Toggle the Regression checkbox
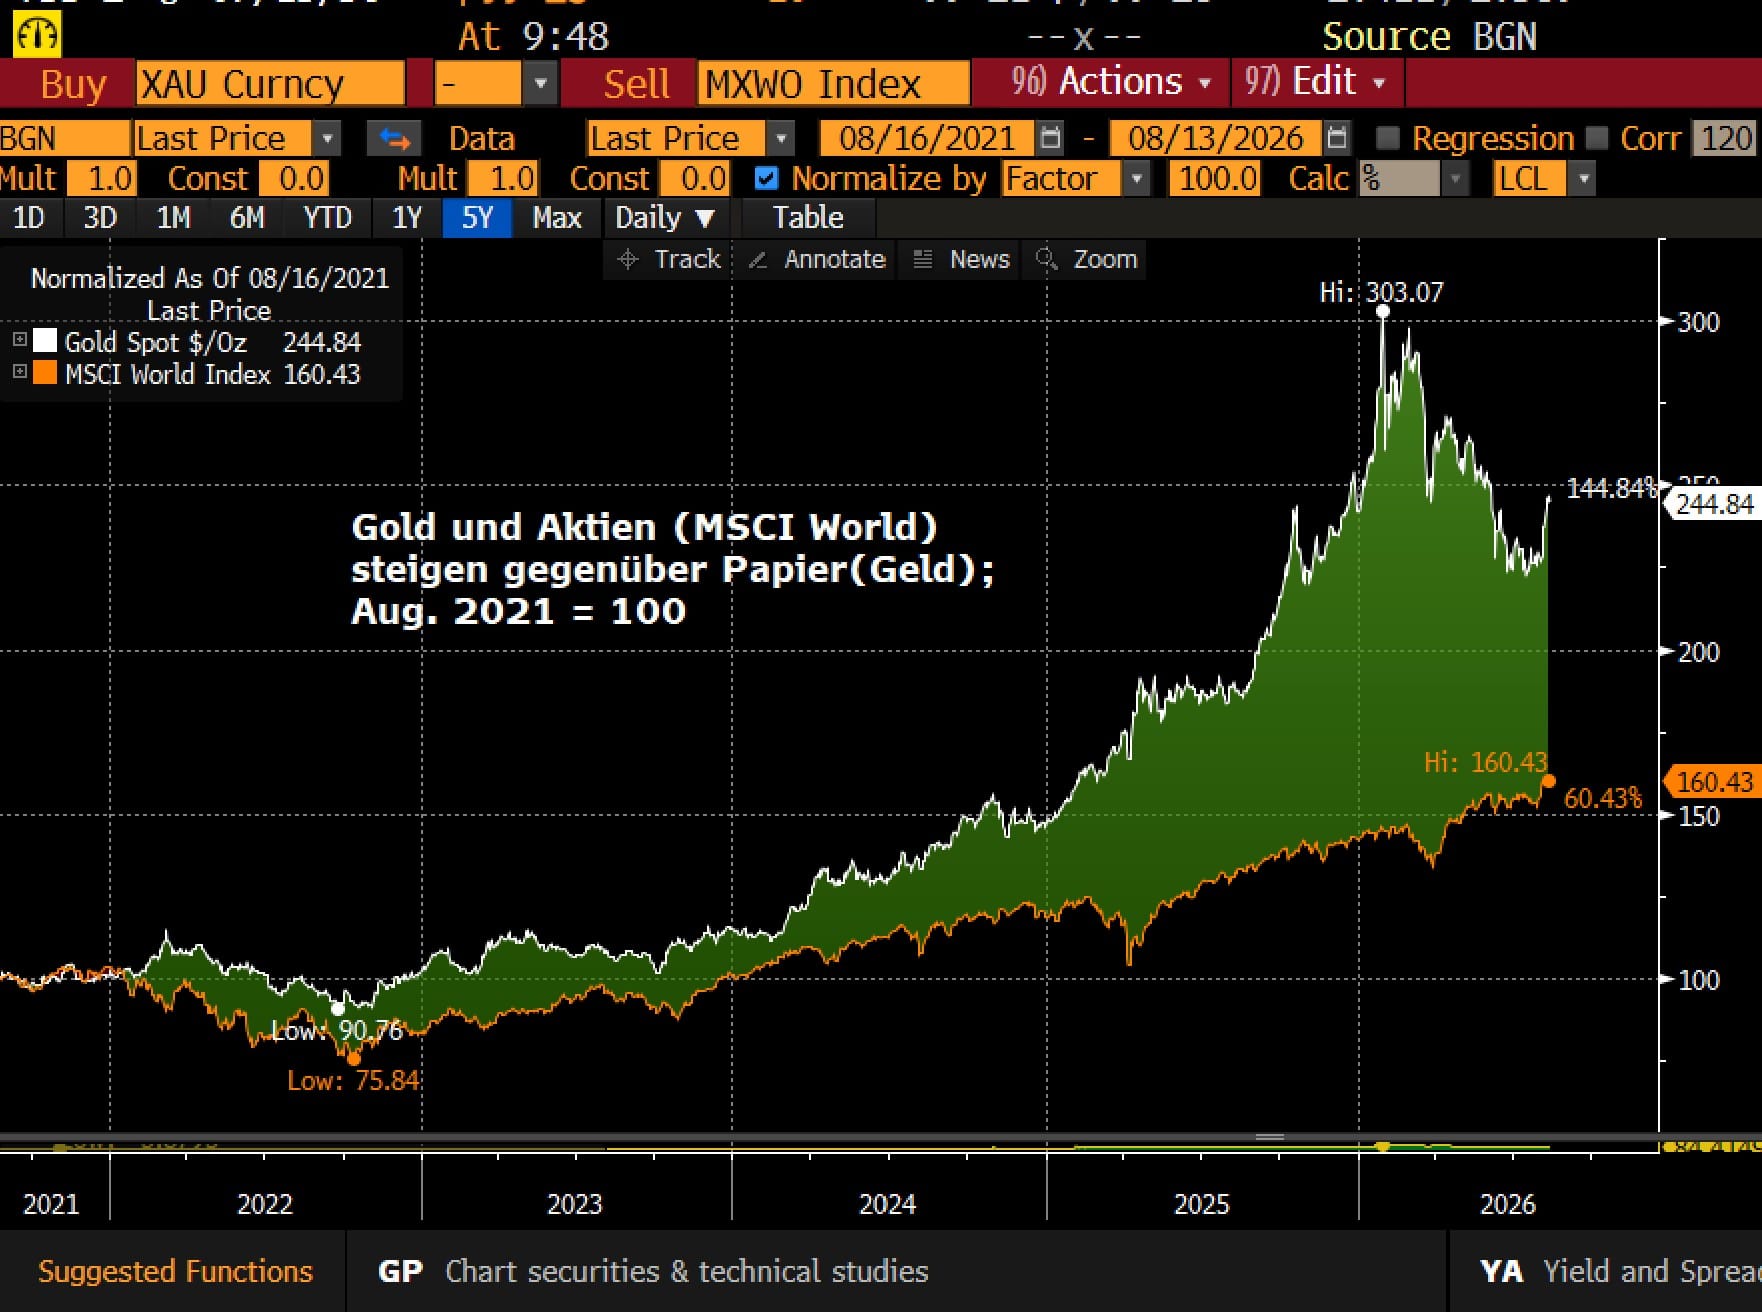 tap(1388, 138)
